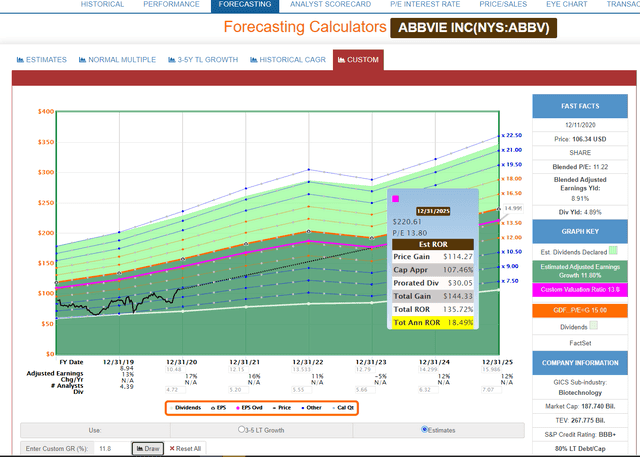Click the GRAPH KEY panel header
Image resolution: width=640 pixels, height=457 pixels.
580,231
